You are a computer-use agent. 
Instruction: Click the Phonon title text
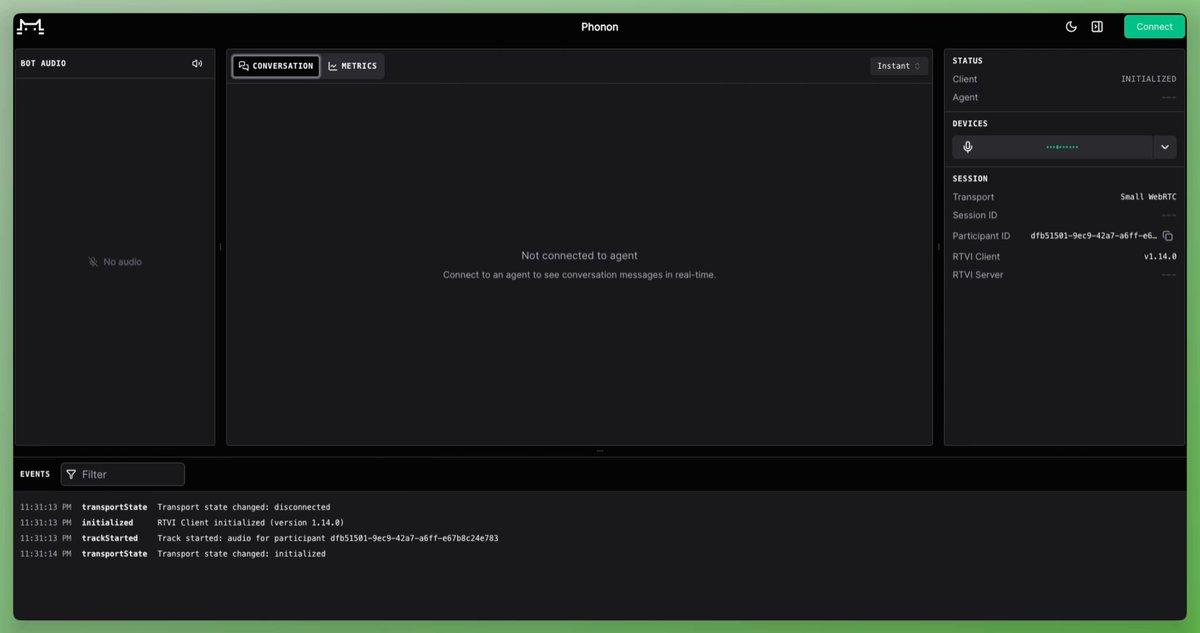pos(600,27)
